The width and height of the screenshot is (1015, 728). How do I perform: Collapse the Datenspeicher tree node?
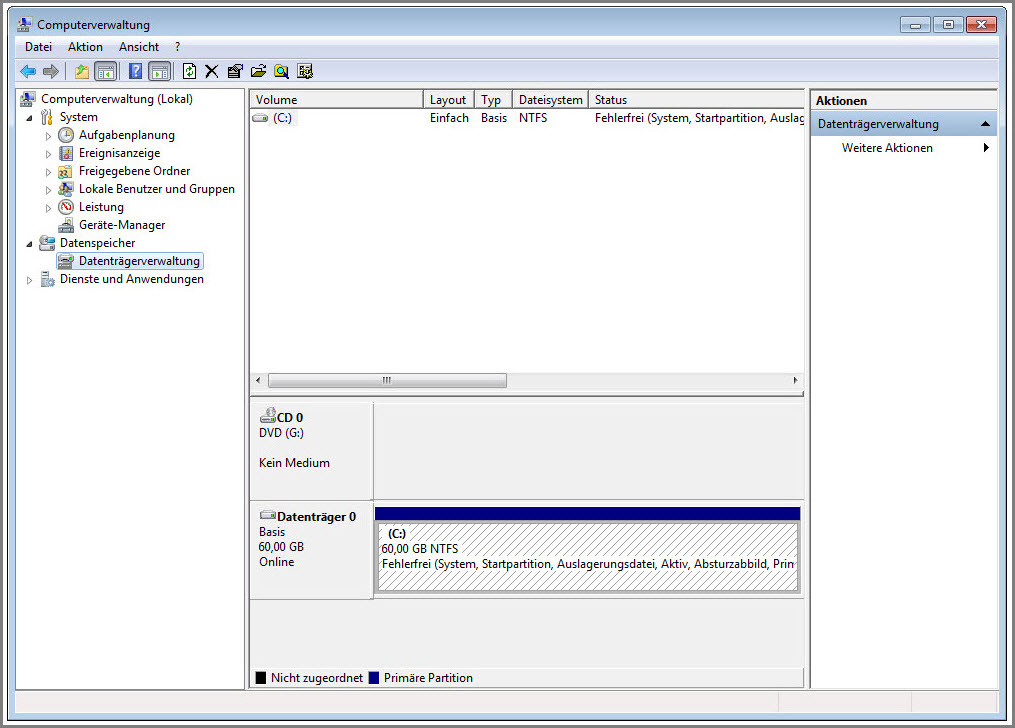(29, 243)
